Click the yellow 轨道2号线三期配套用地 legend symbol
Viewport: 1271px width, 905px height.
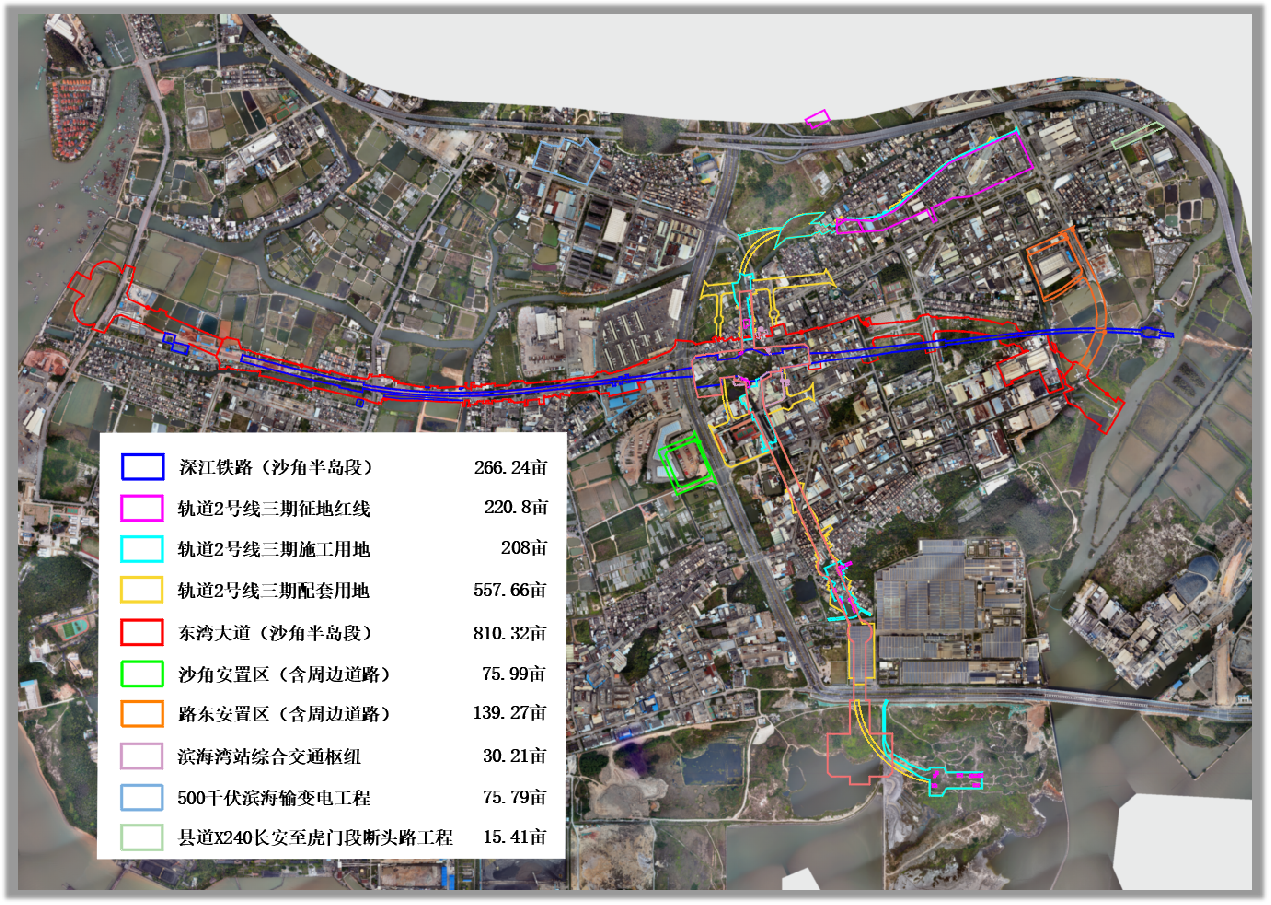(x=141, y=589)
